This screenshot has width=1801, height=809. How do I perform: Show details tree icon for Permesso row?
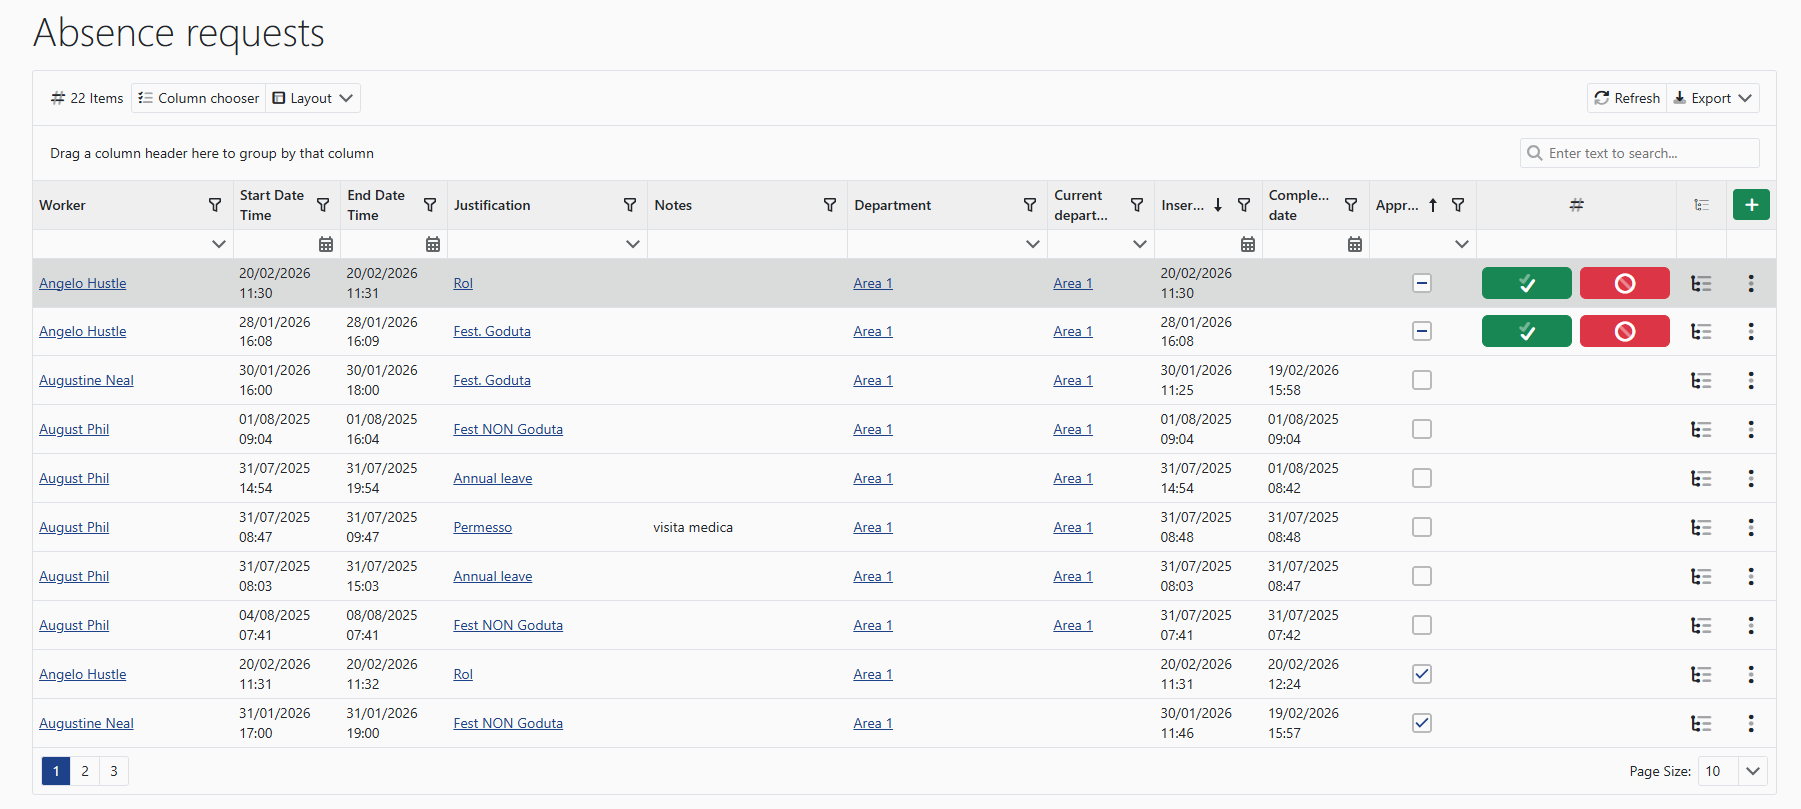[1700, 527]
